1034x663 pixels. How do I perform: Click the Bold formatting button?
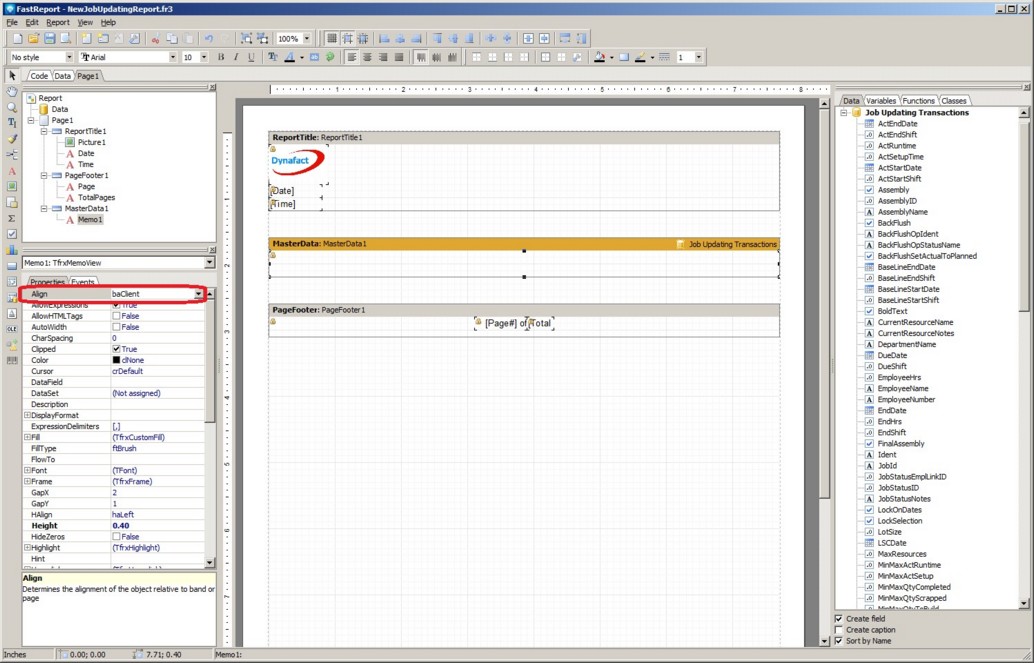click(x=221, y=57)
